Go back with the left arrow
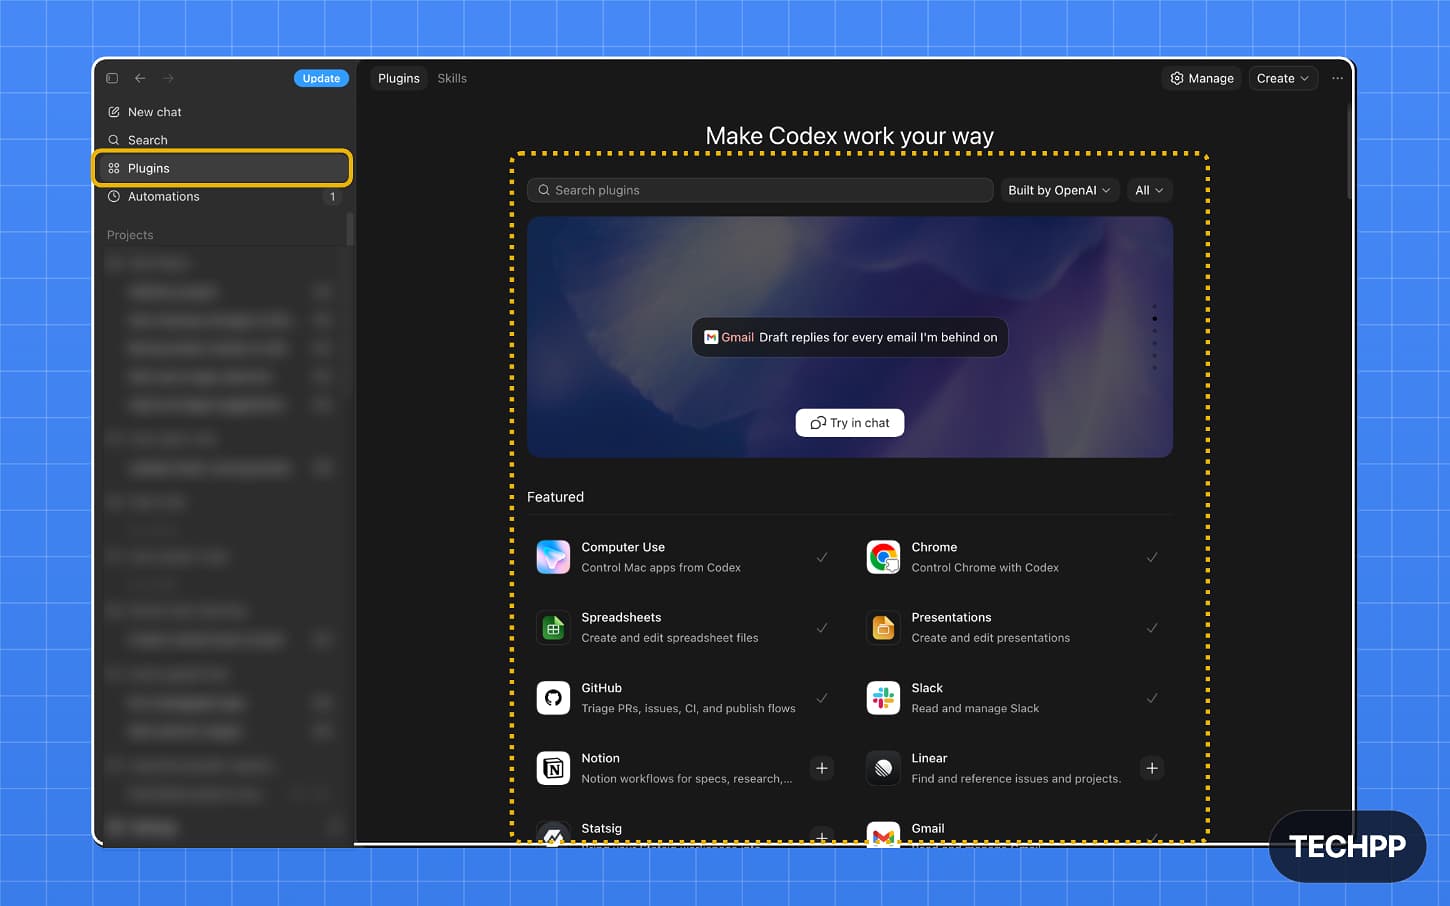This screenshot has height=906, width=1450. [140, 78]
